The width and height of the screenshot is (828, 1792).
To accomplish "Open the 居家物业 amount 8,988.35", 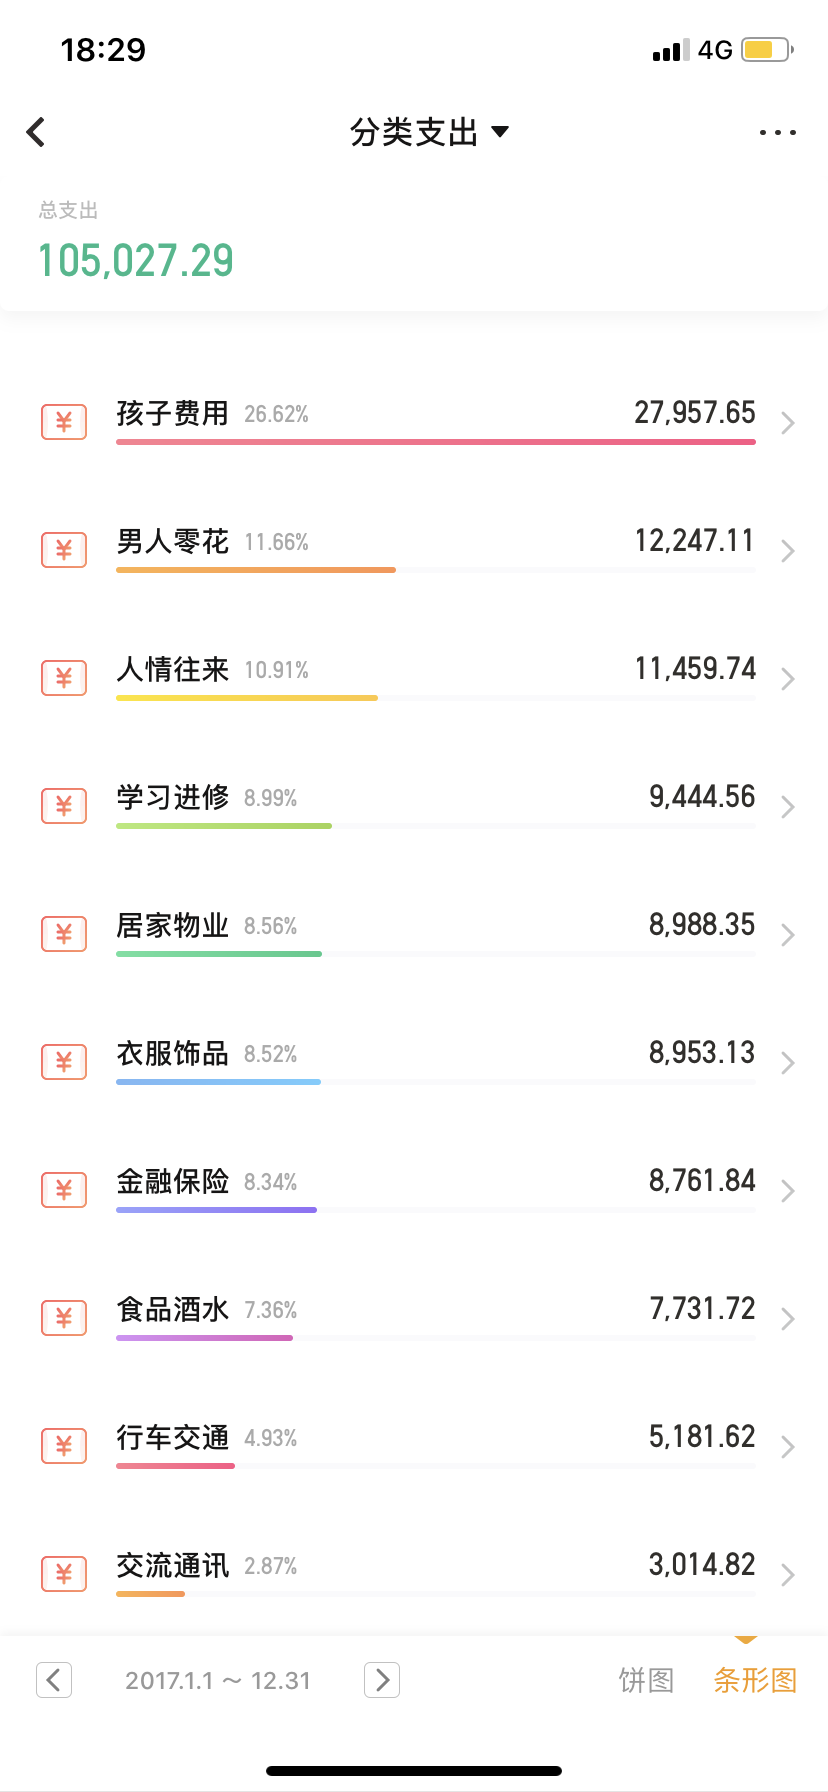I will [x=702, y=925].
